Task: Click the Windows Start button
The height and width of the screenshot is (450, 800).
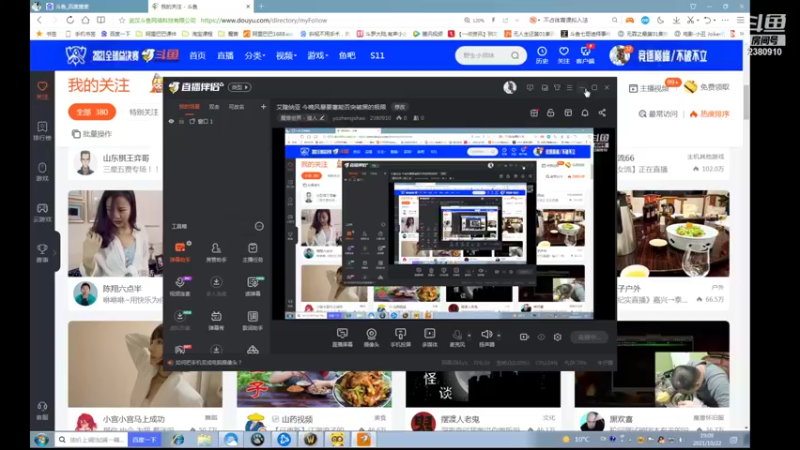Action: pyautogui.click(x=41, y=439)
